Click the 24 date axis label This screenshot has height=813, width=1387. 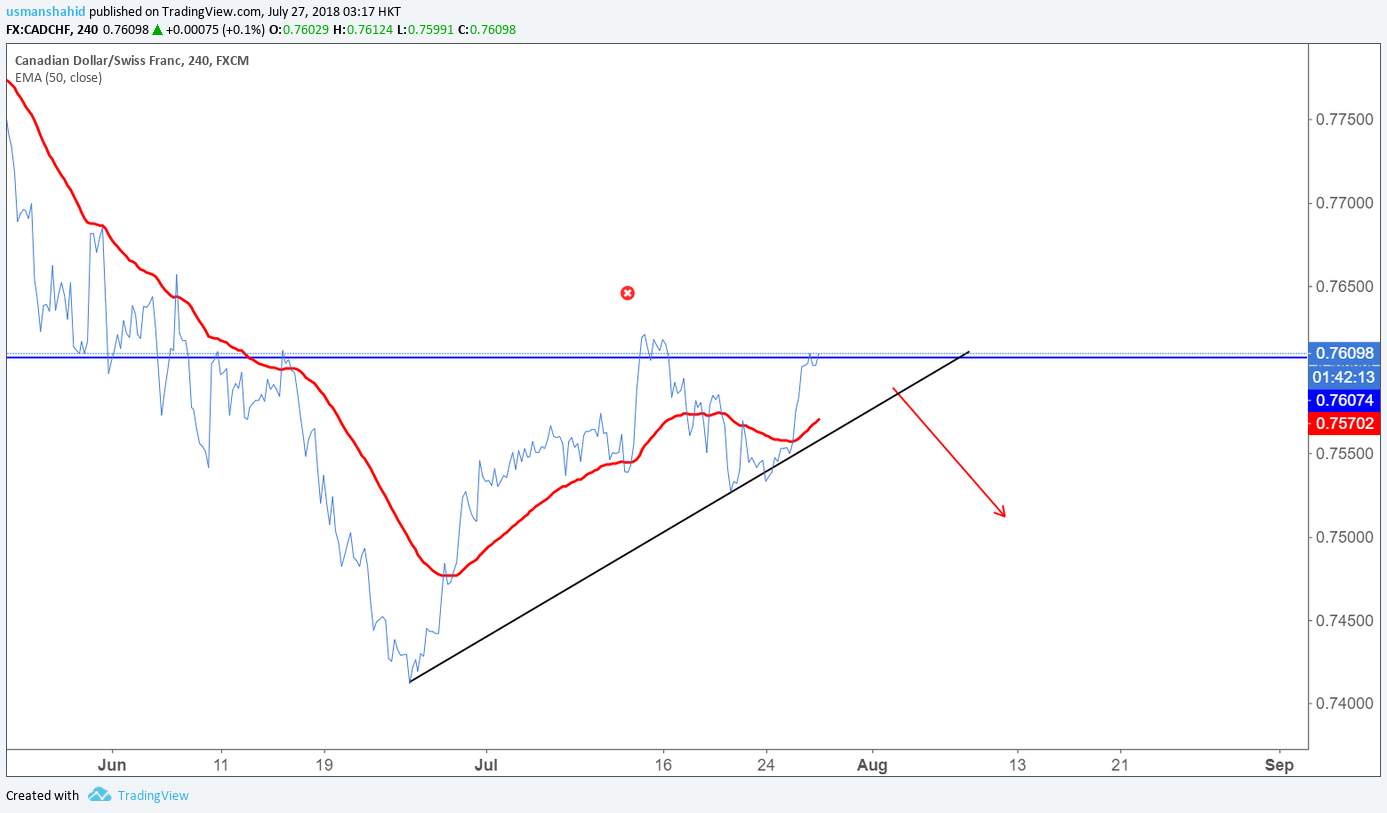click(766, 765)
